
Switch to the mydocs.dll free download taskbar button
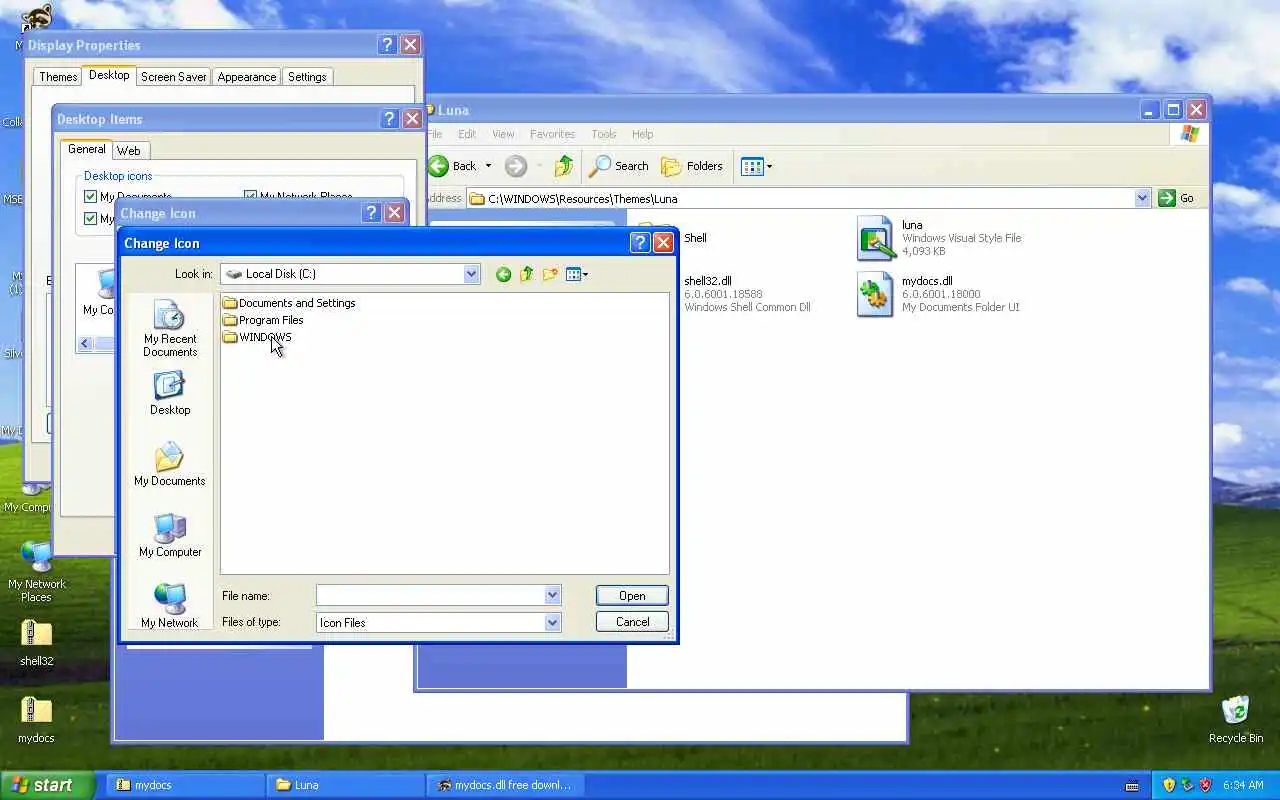click(505, 785)
